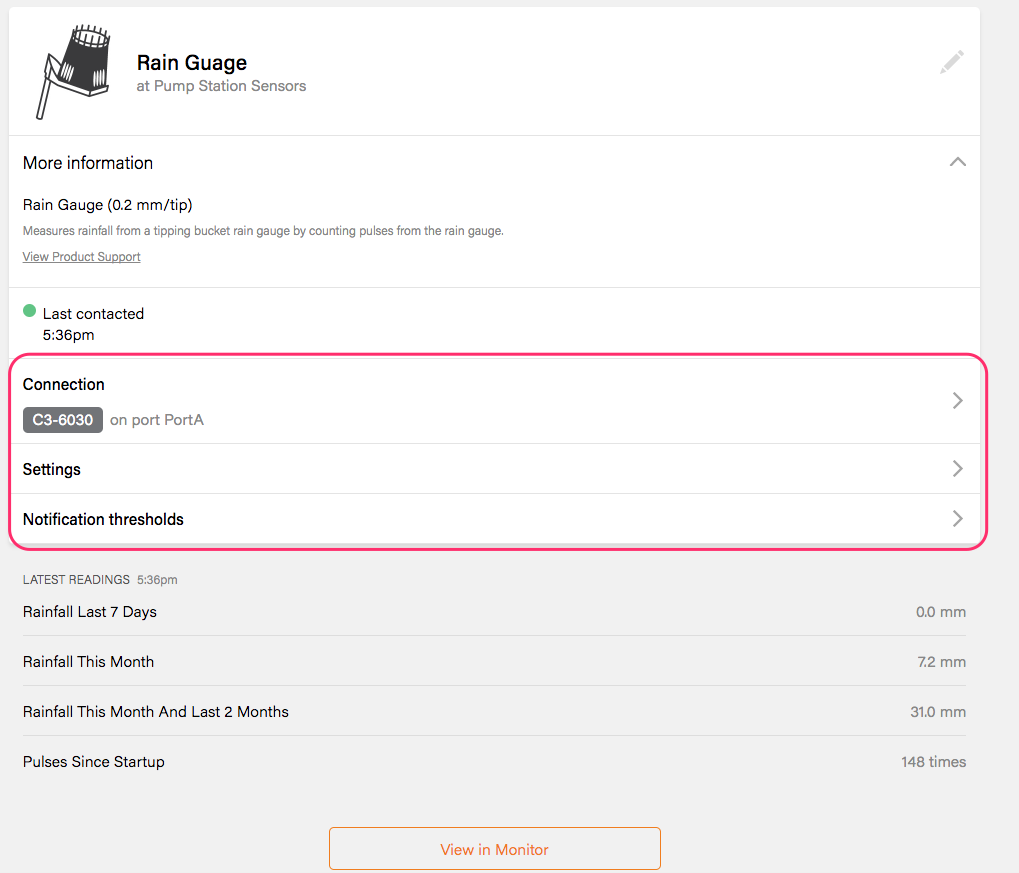Image resolution: width=1019 pixels, height=873 pixels.
Task: Select the Rainfall Last 7 Days reading
Action: 90,612
